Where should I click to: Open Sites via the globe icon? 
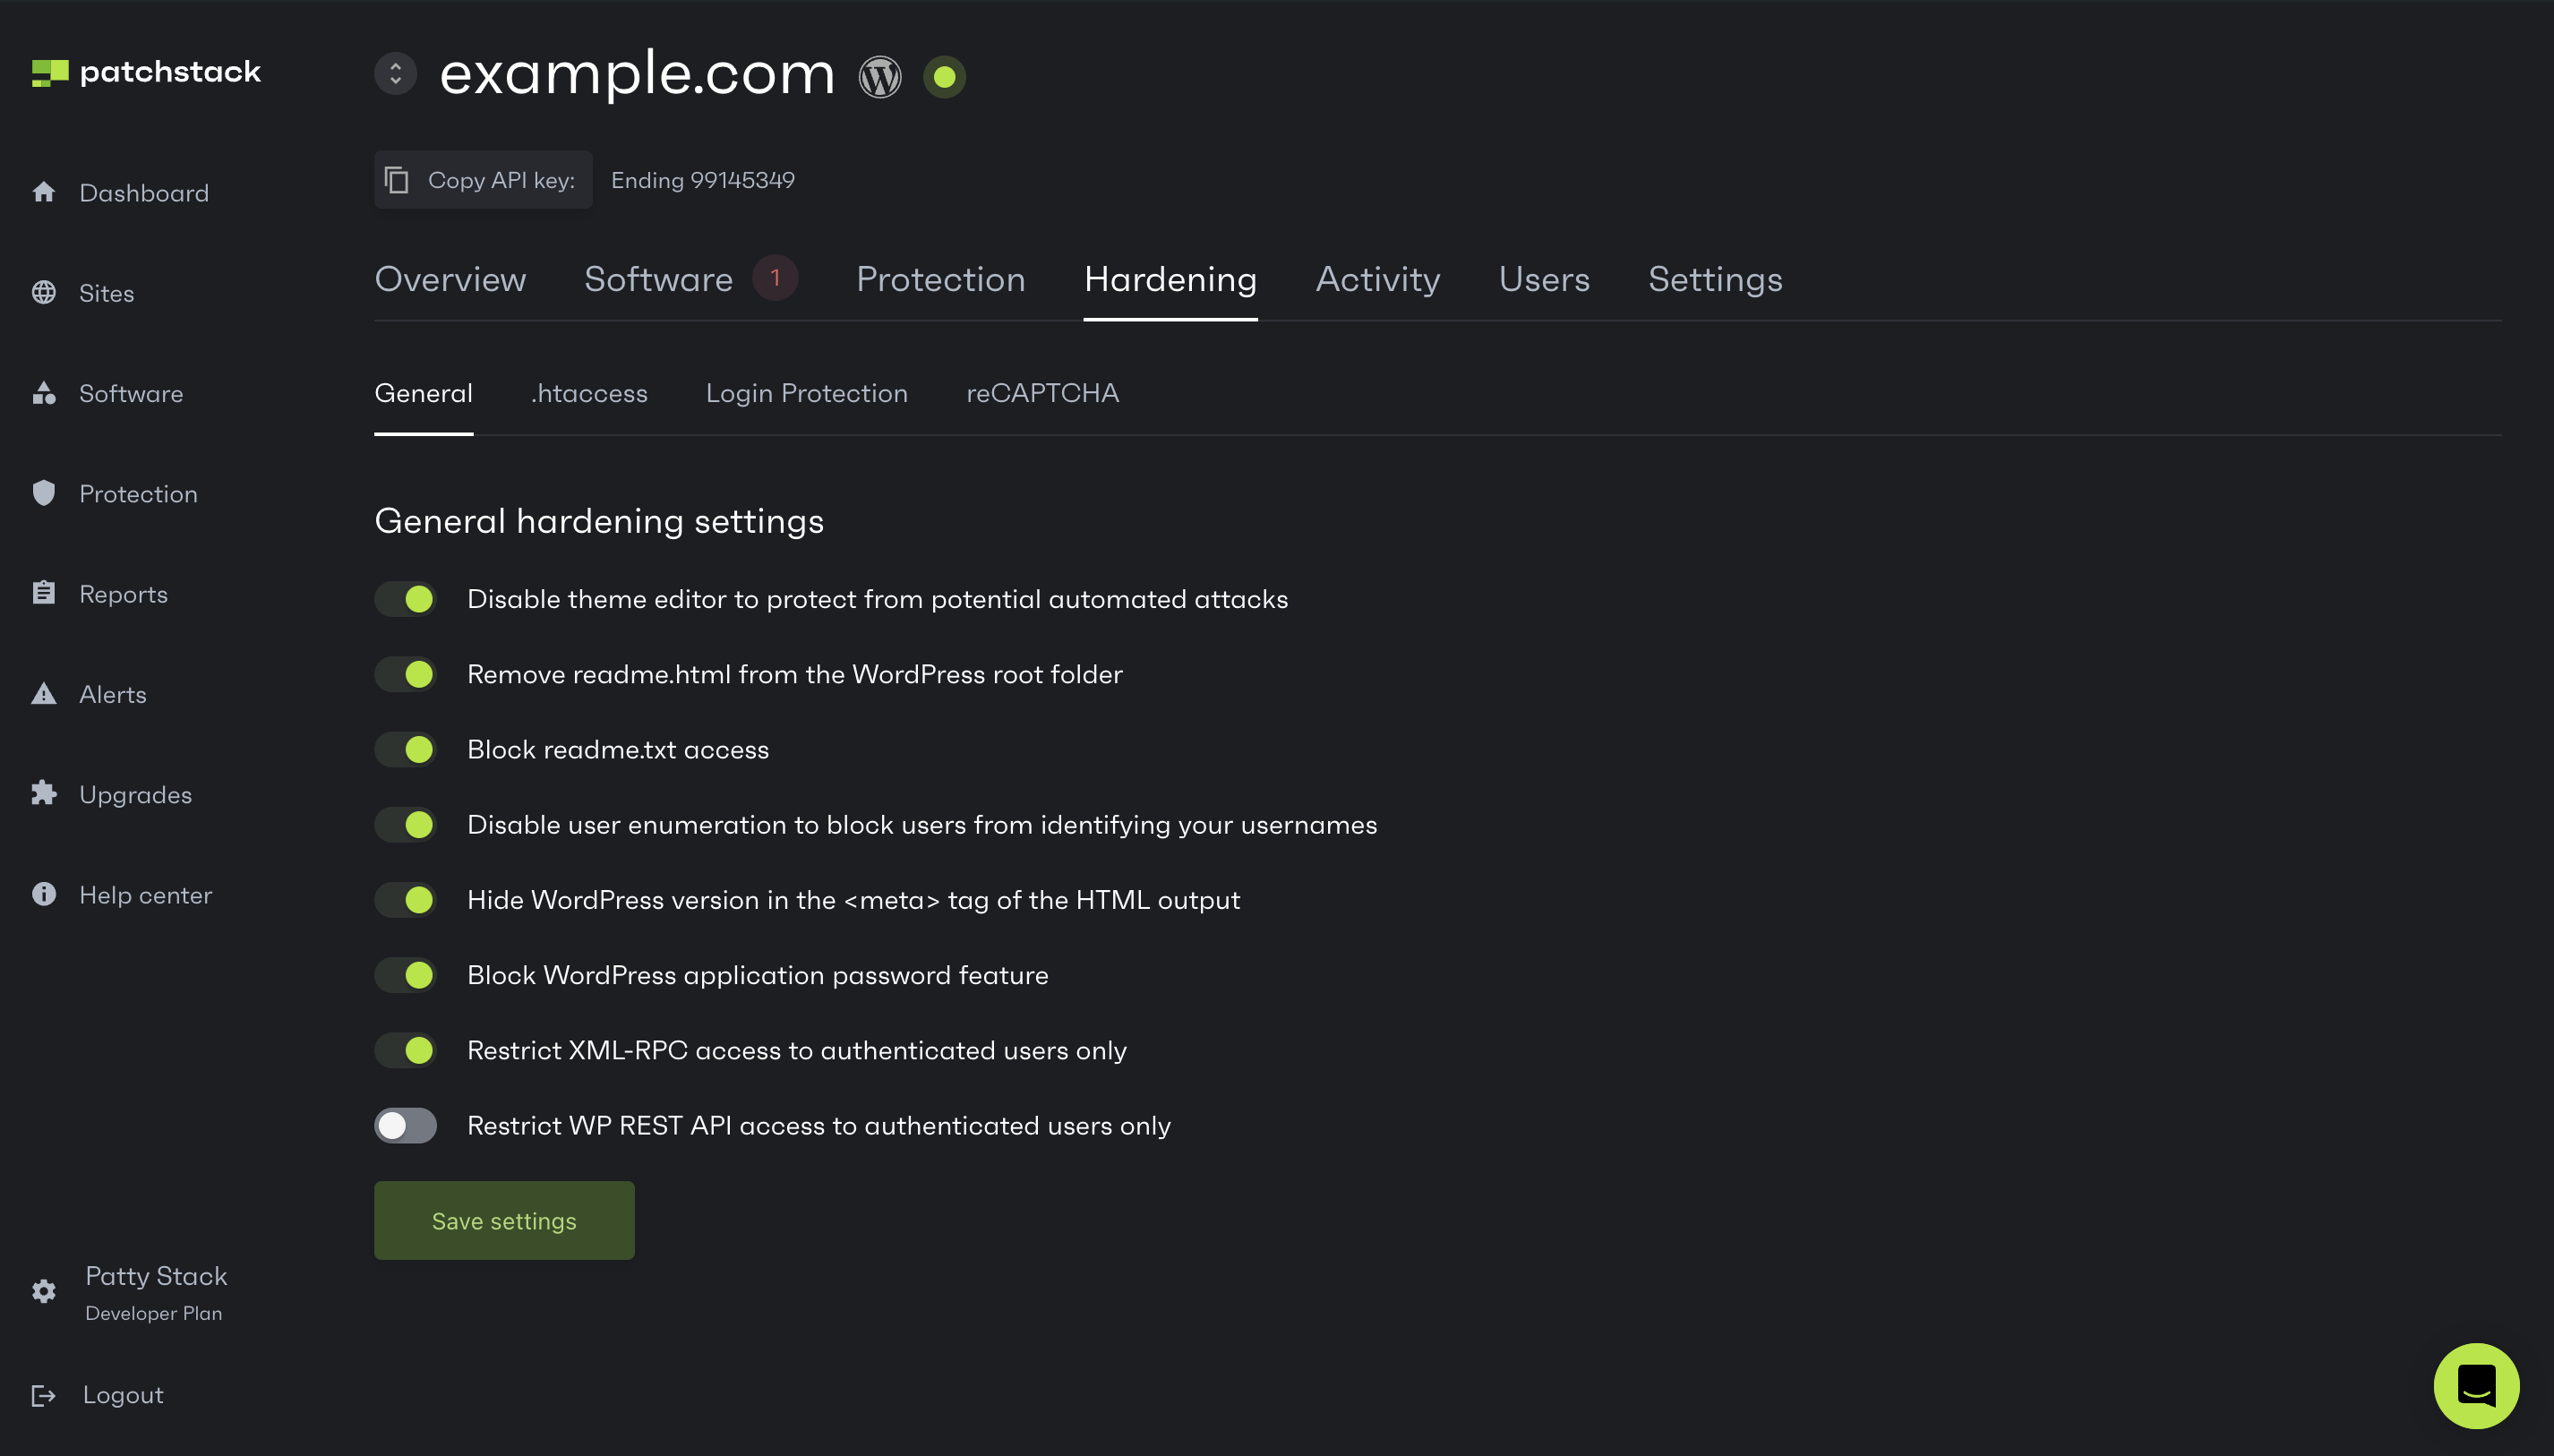click(43, 292)
